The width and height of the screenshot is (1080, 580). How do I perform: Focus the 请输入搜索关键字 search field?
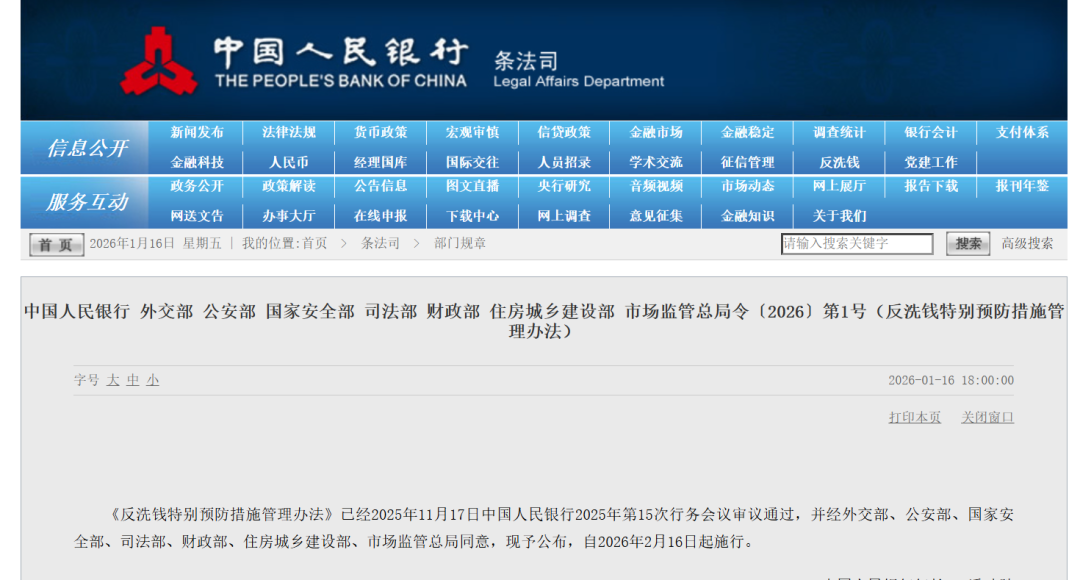[x=856, y=244]
